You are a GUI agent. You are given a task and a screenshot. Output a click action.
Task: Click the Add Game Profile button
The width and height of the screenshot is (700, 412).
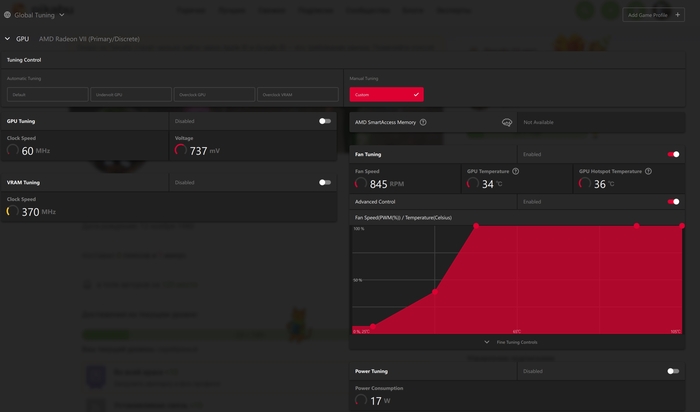click(654, 15)
